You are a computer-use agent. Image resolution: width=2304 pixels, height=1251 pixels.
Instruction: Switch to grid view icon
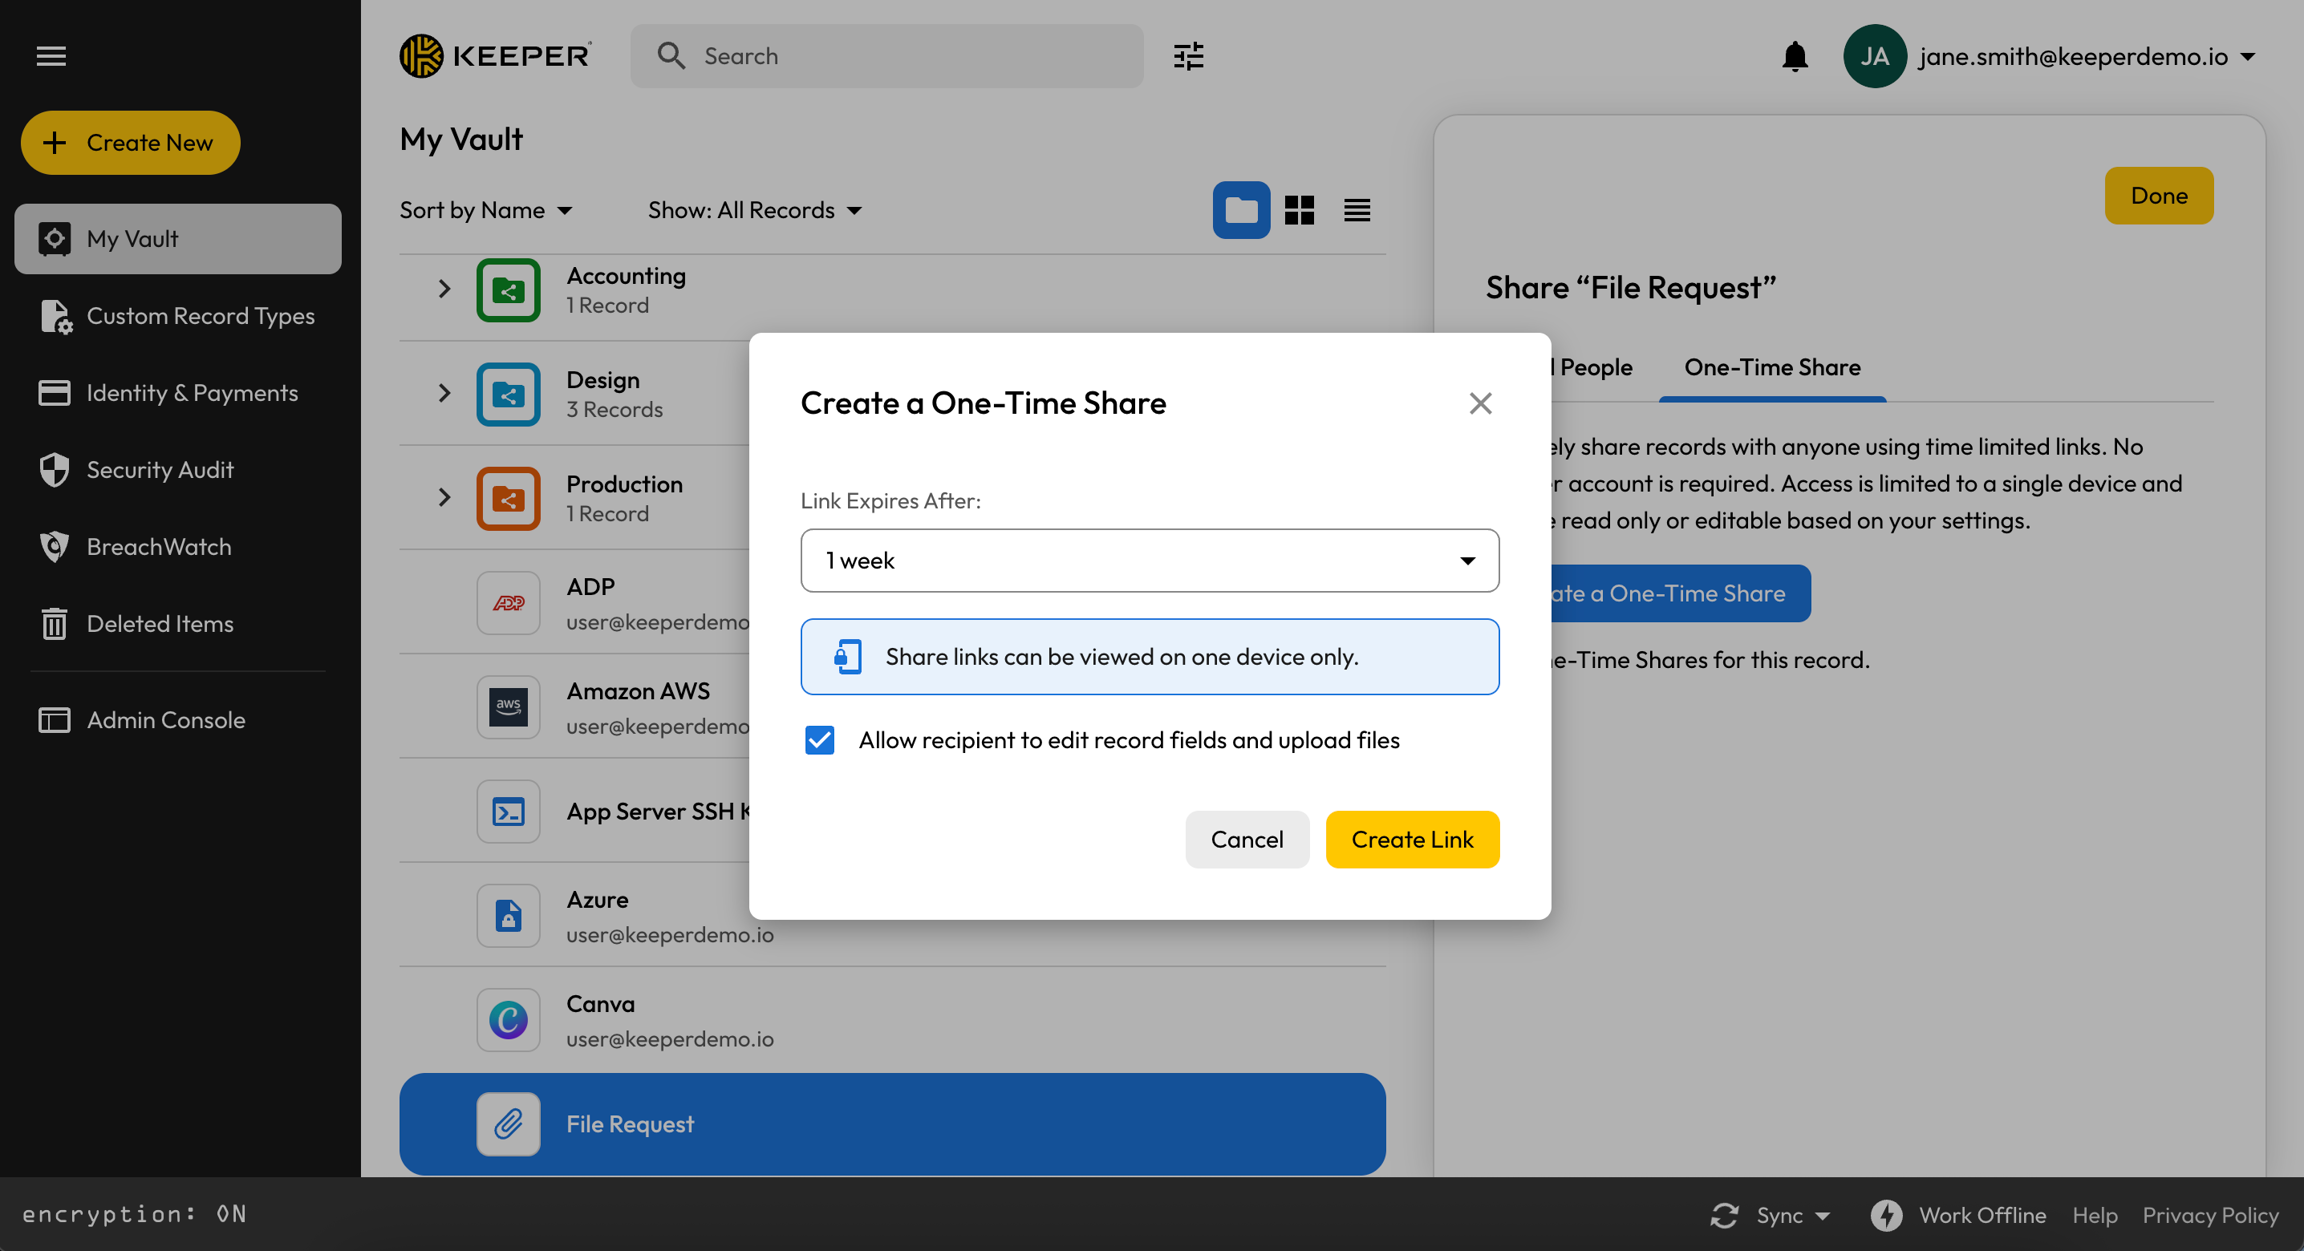click(x=1299, y=210)
